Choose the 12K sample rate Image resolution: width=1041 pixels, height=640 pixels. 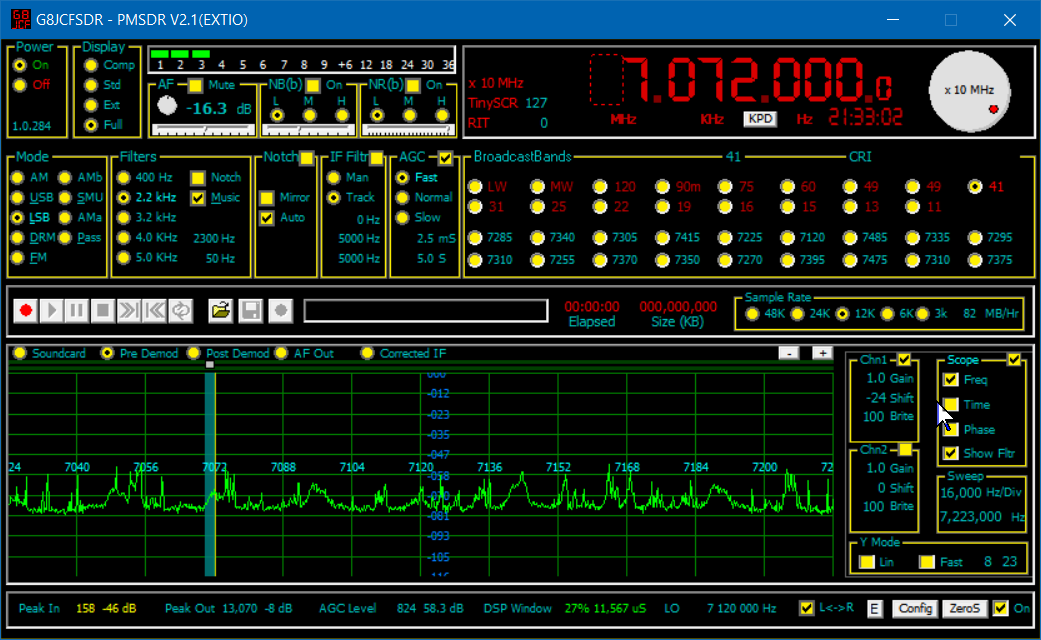pyautogui.click(x=844, y=312)
